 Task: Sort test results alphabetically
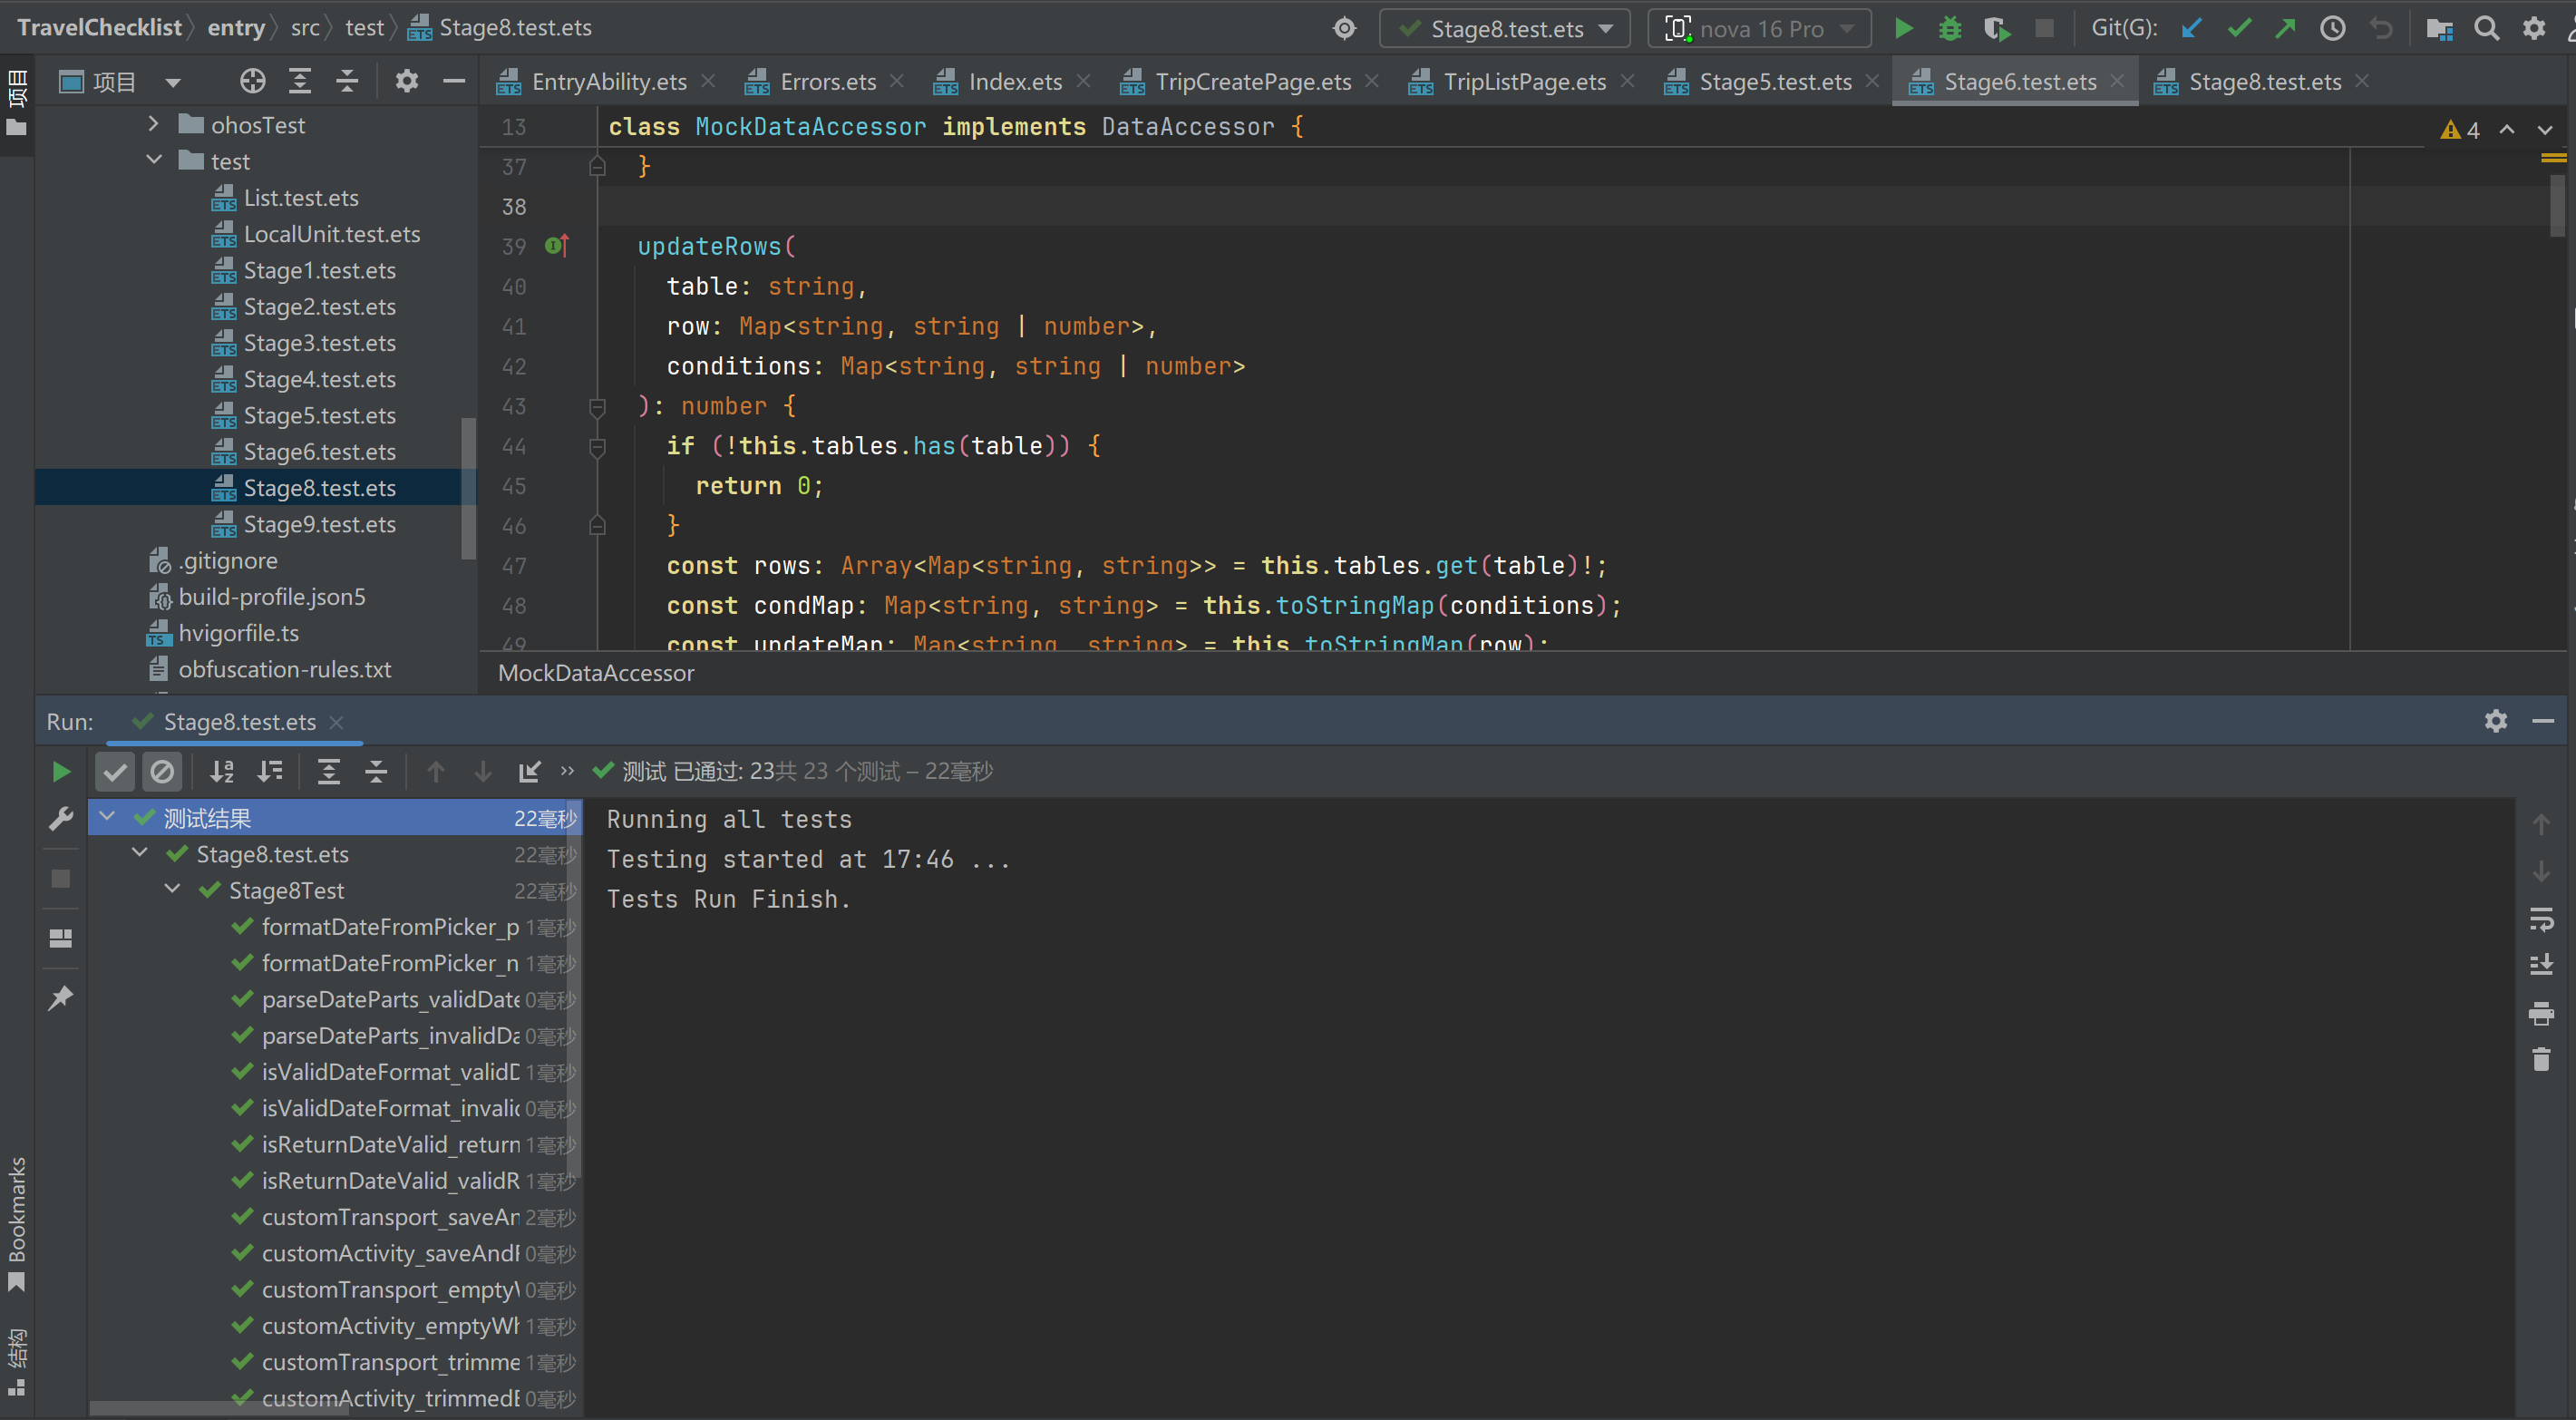(x=222, y=771)
